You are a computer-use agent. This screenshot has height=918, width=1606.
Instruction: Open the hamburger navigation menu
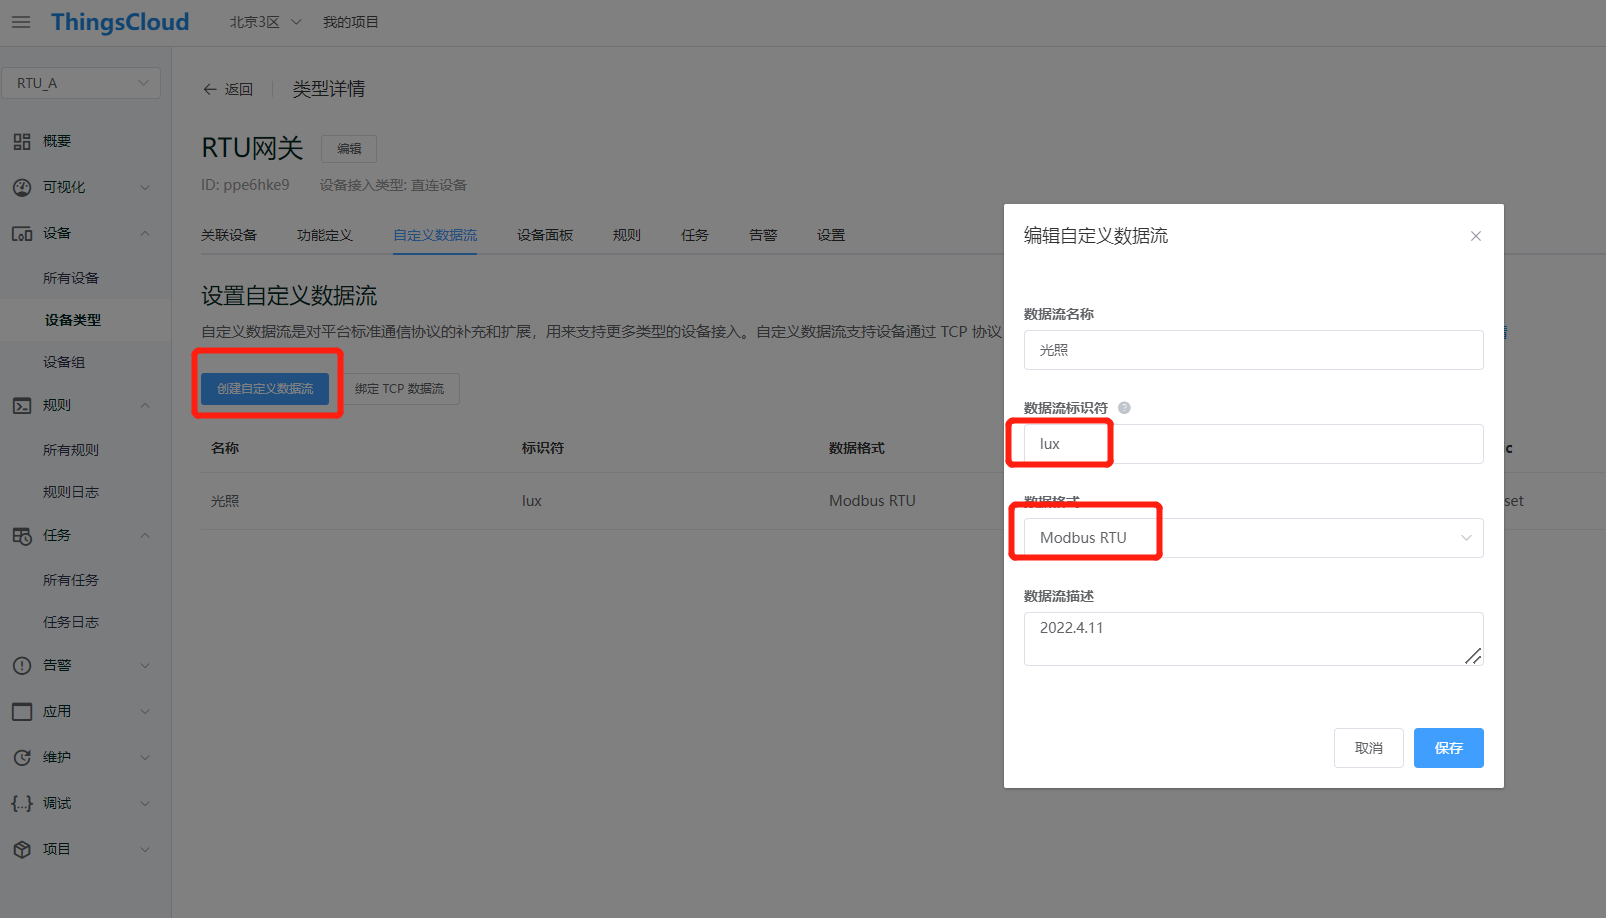pyautogui.click(x=20, y=22)
